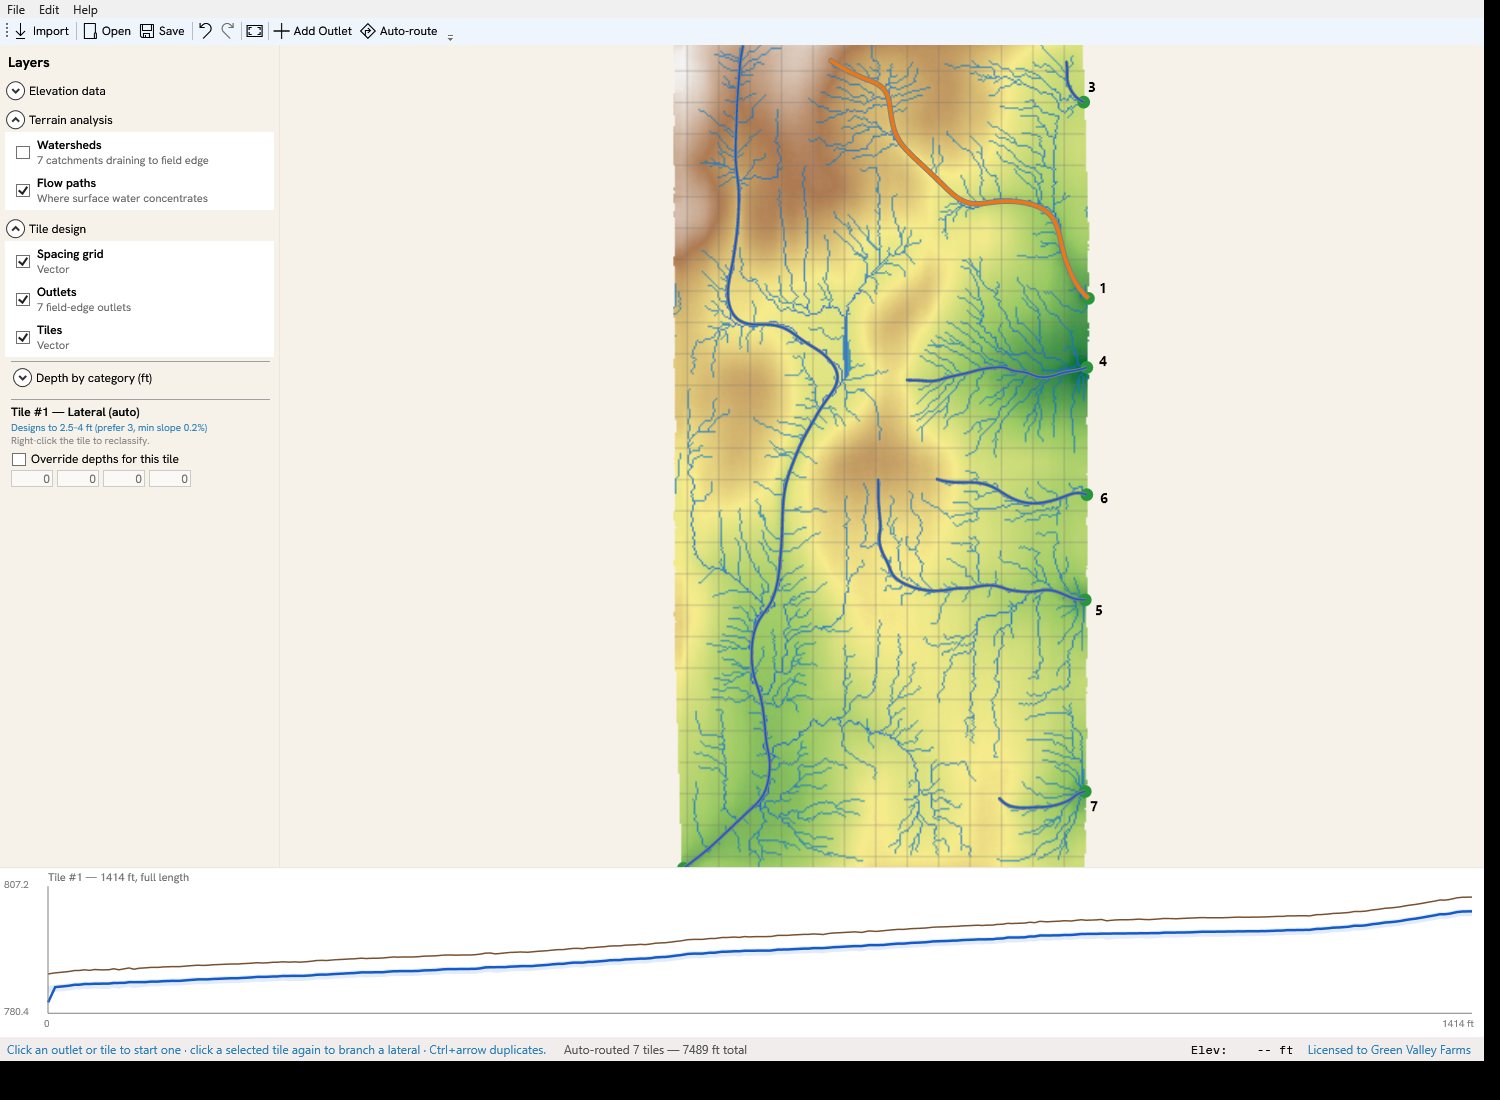The height and width of the screenshot is (1100, 1500).
Task: Click the fit-to-view frame icon
Action: (255, 31)
